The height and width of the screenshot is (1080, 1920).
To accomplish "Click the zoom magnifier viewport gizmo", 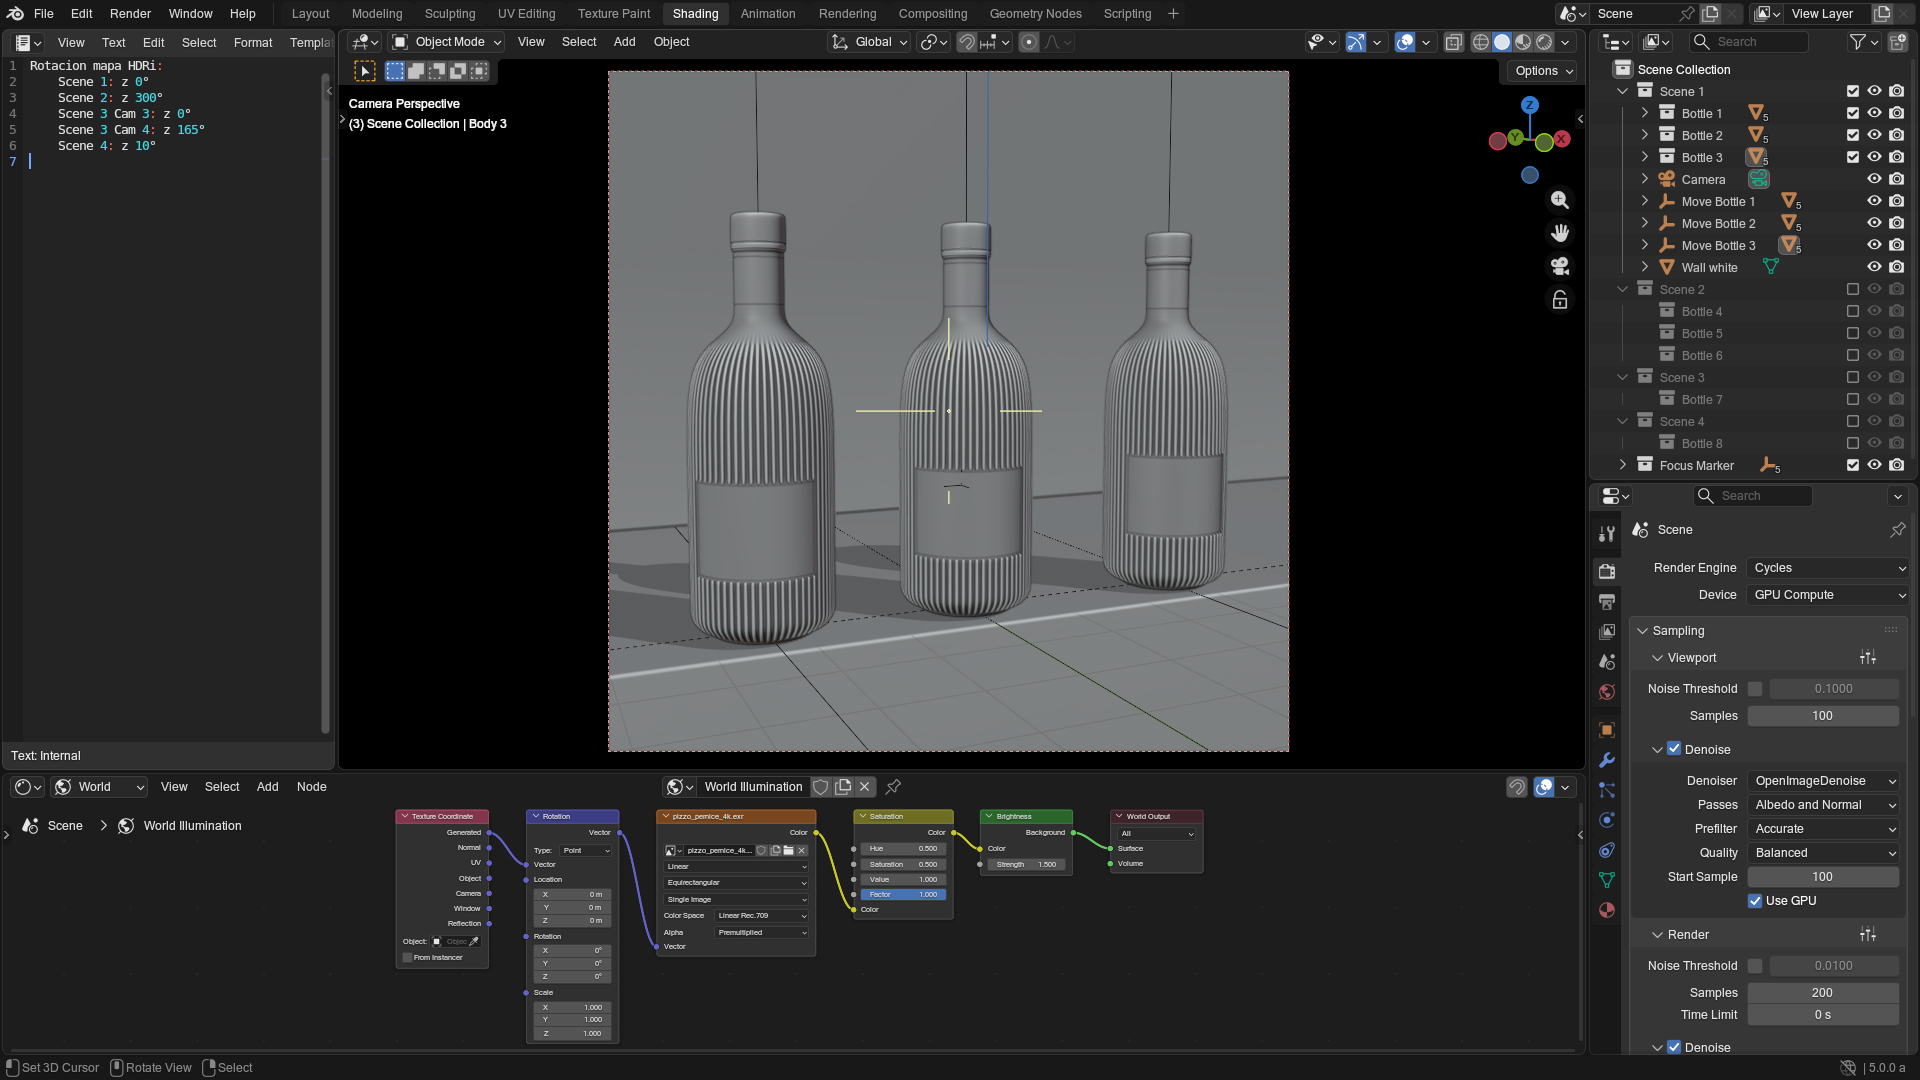I will pos(1560,200).
